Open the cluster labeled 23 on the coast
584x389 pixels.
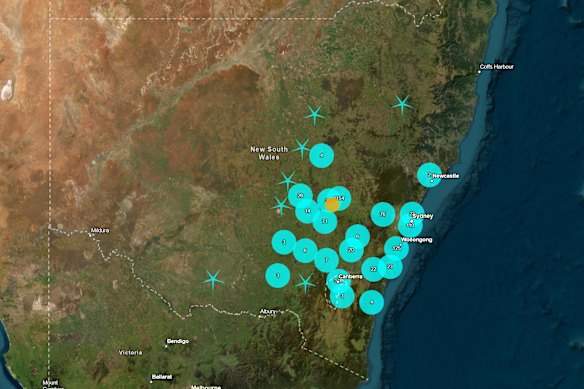(390, 266)
